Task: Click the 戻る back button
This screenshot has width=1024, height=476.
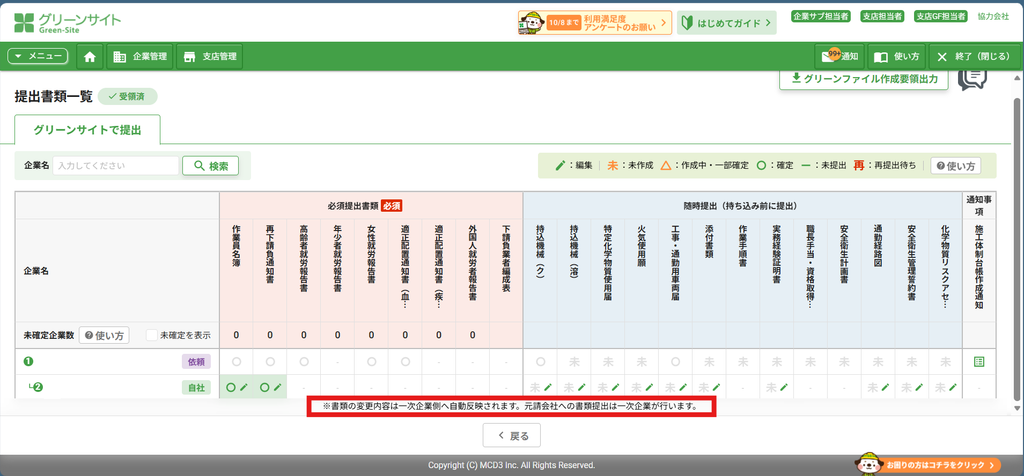Action: pyautogui.click(x=511, y=435)
